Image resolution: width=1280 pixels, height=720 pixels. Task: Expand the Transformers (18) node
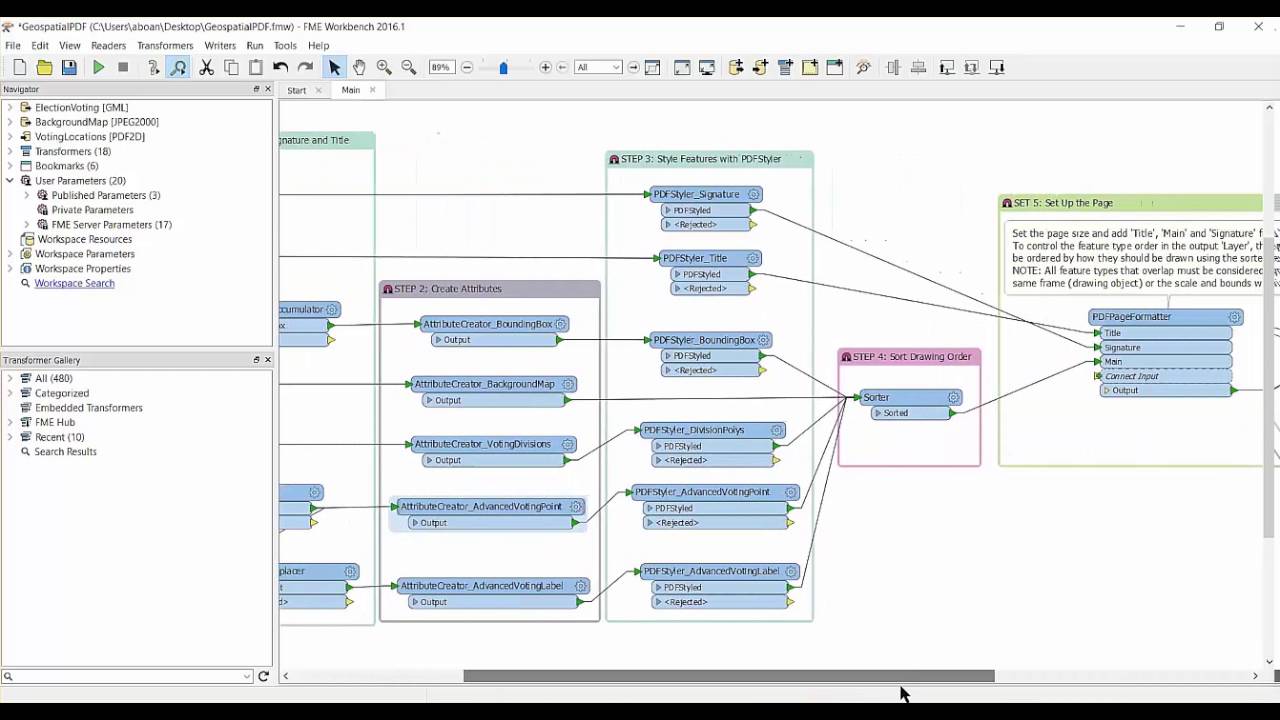coord(10,151)
